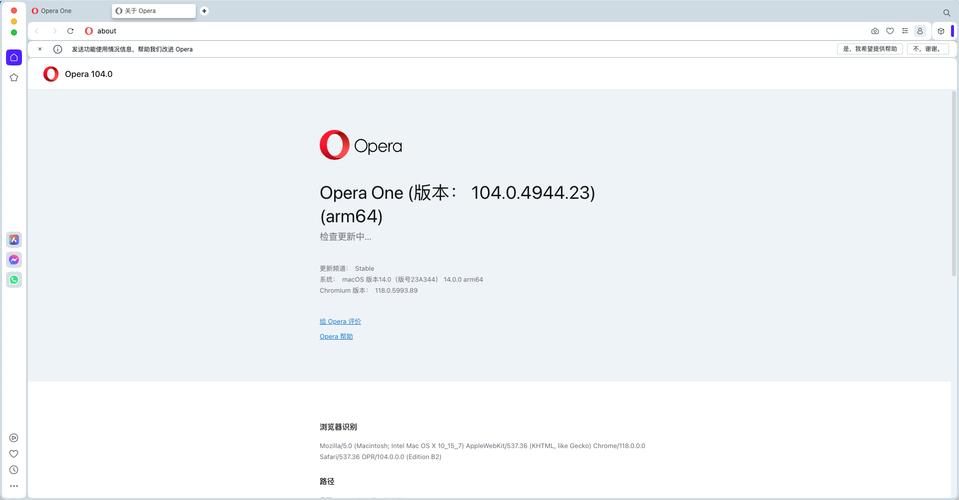Viewport: 959px width, 500px height.
Task: Click the 路径 heading
Action: [327, 482]
